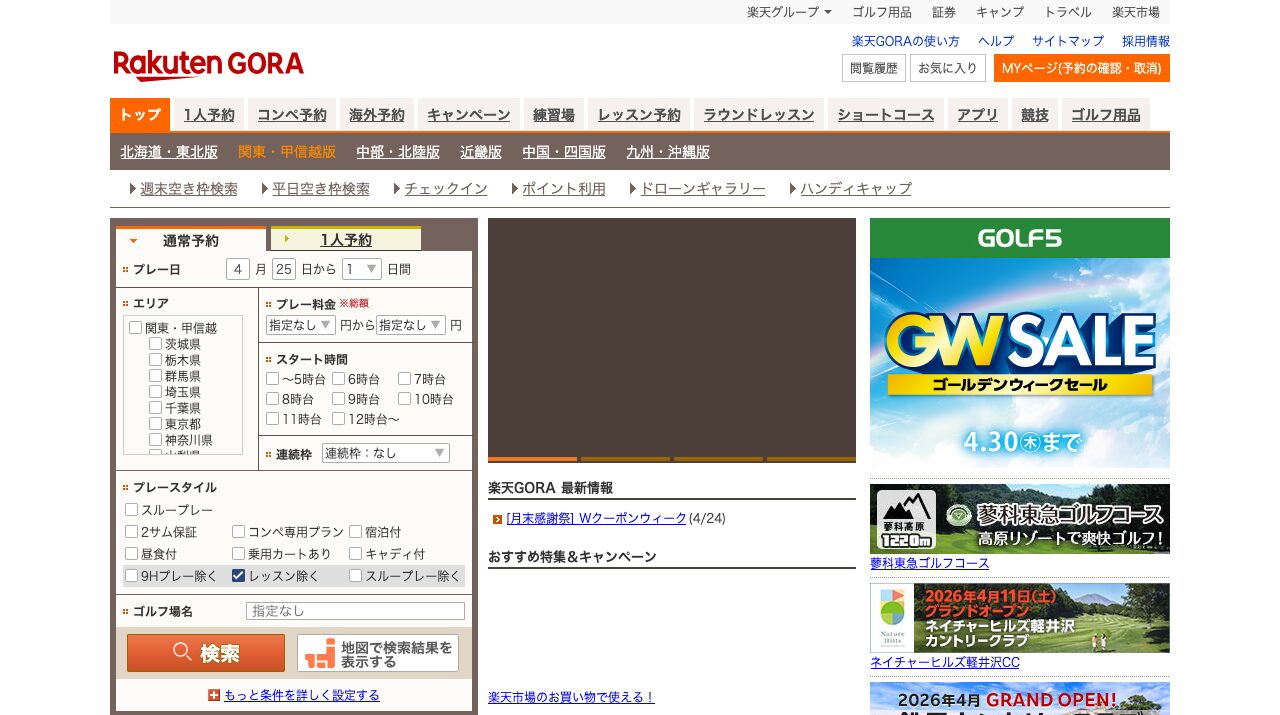Click triangle icon beside 平日空き枠検索

(x=265, y=188)
